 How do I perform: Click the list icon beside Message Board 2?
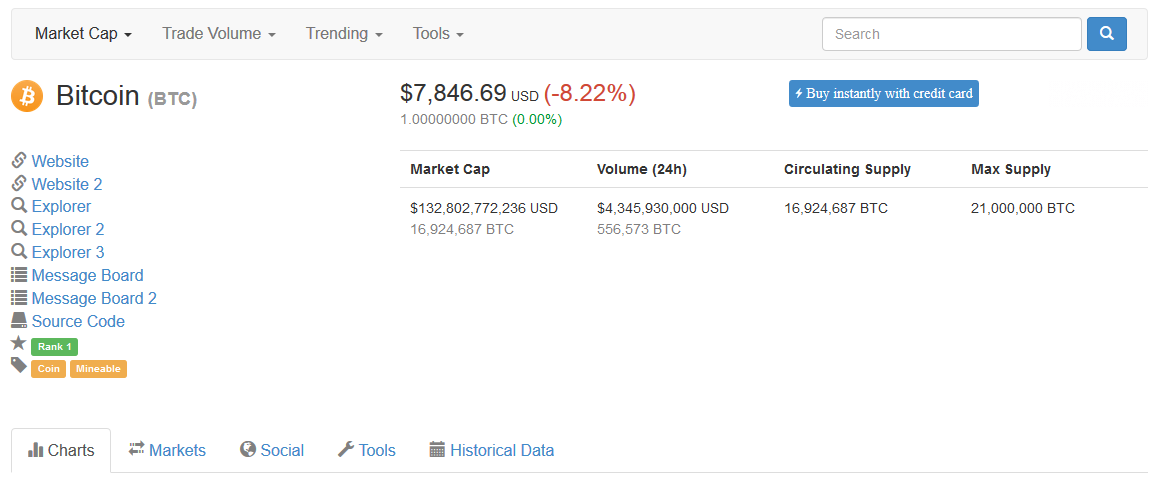tap(19, 298)
